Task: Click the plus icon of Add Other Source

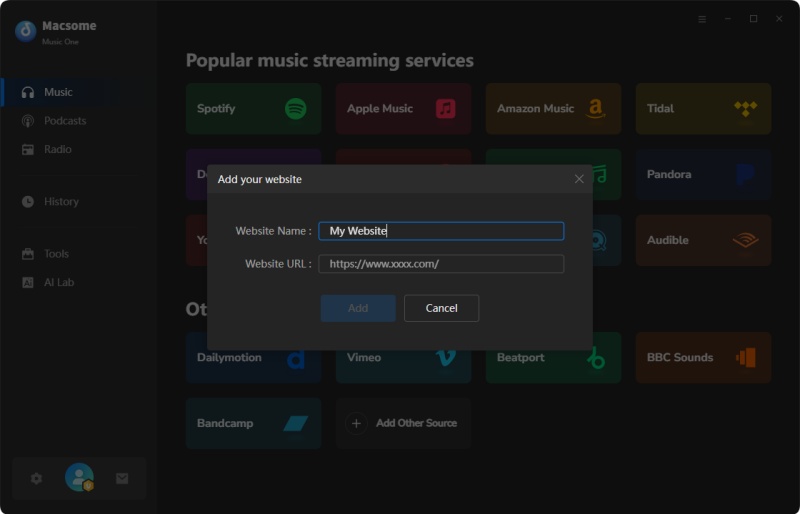Action: [356, 424]
